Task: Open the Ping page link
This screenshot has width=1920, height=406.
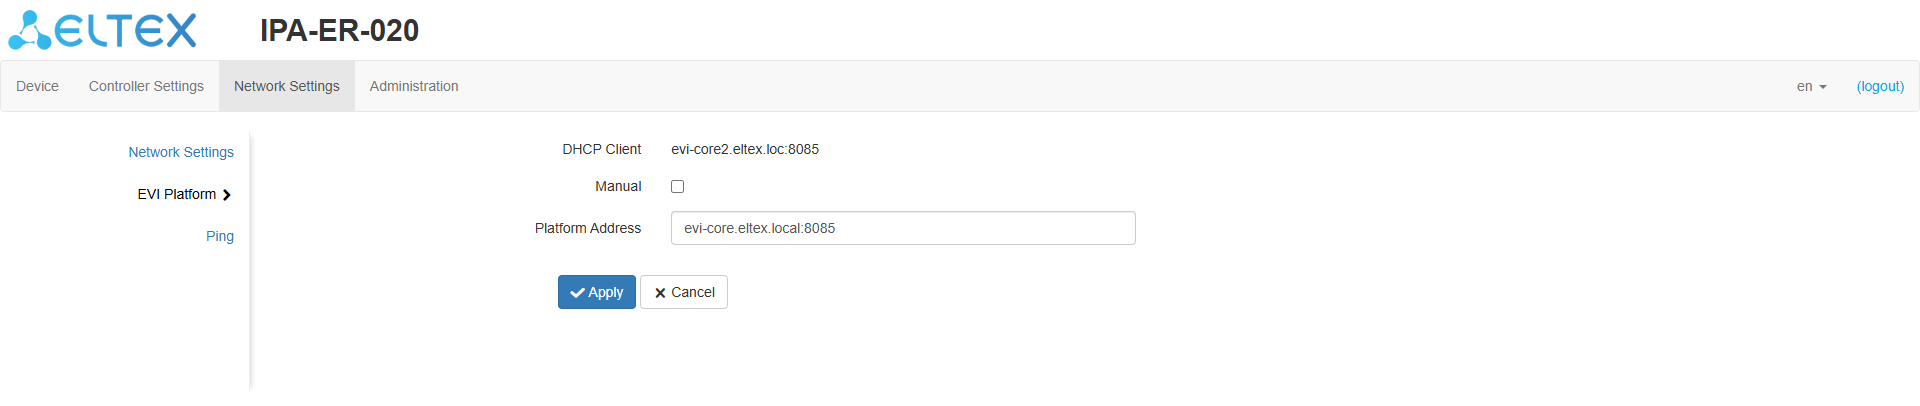Action: click(x=220, y=237)
